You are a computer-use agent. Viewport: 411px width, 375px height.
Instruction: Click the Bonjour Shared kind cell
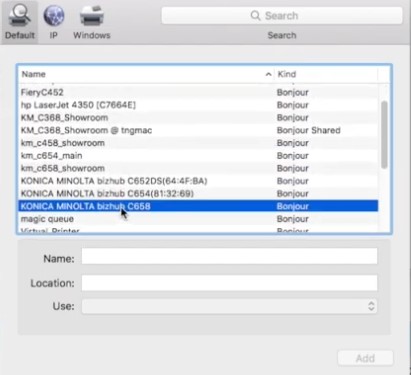click(309, 130)
